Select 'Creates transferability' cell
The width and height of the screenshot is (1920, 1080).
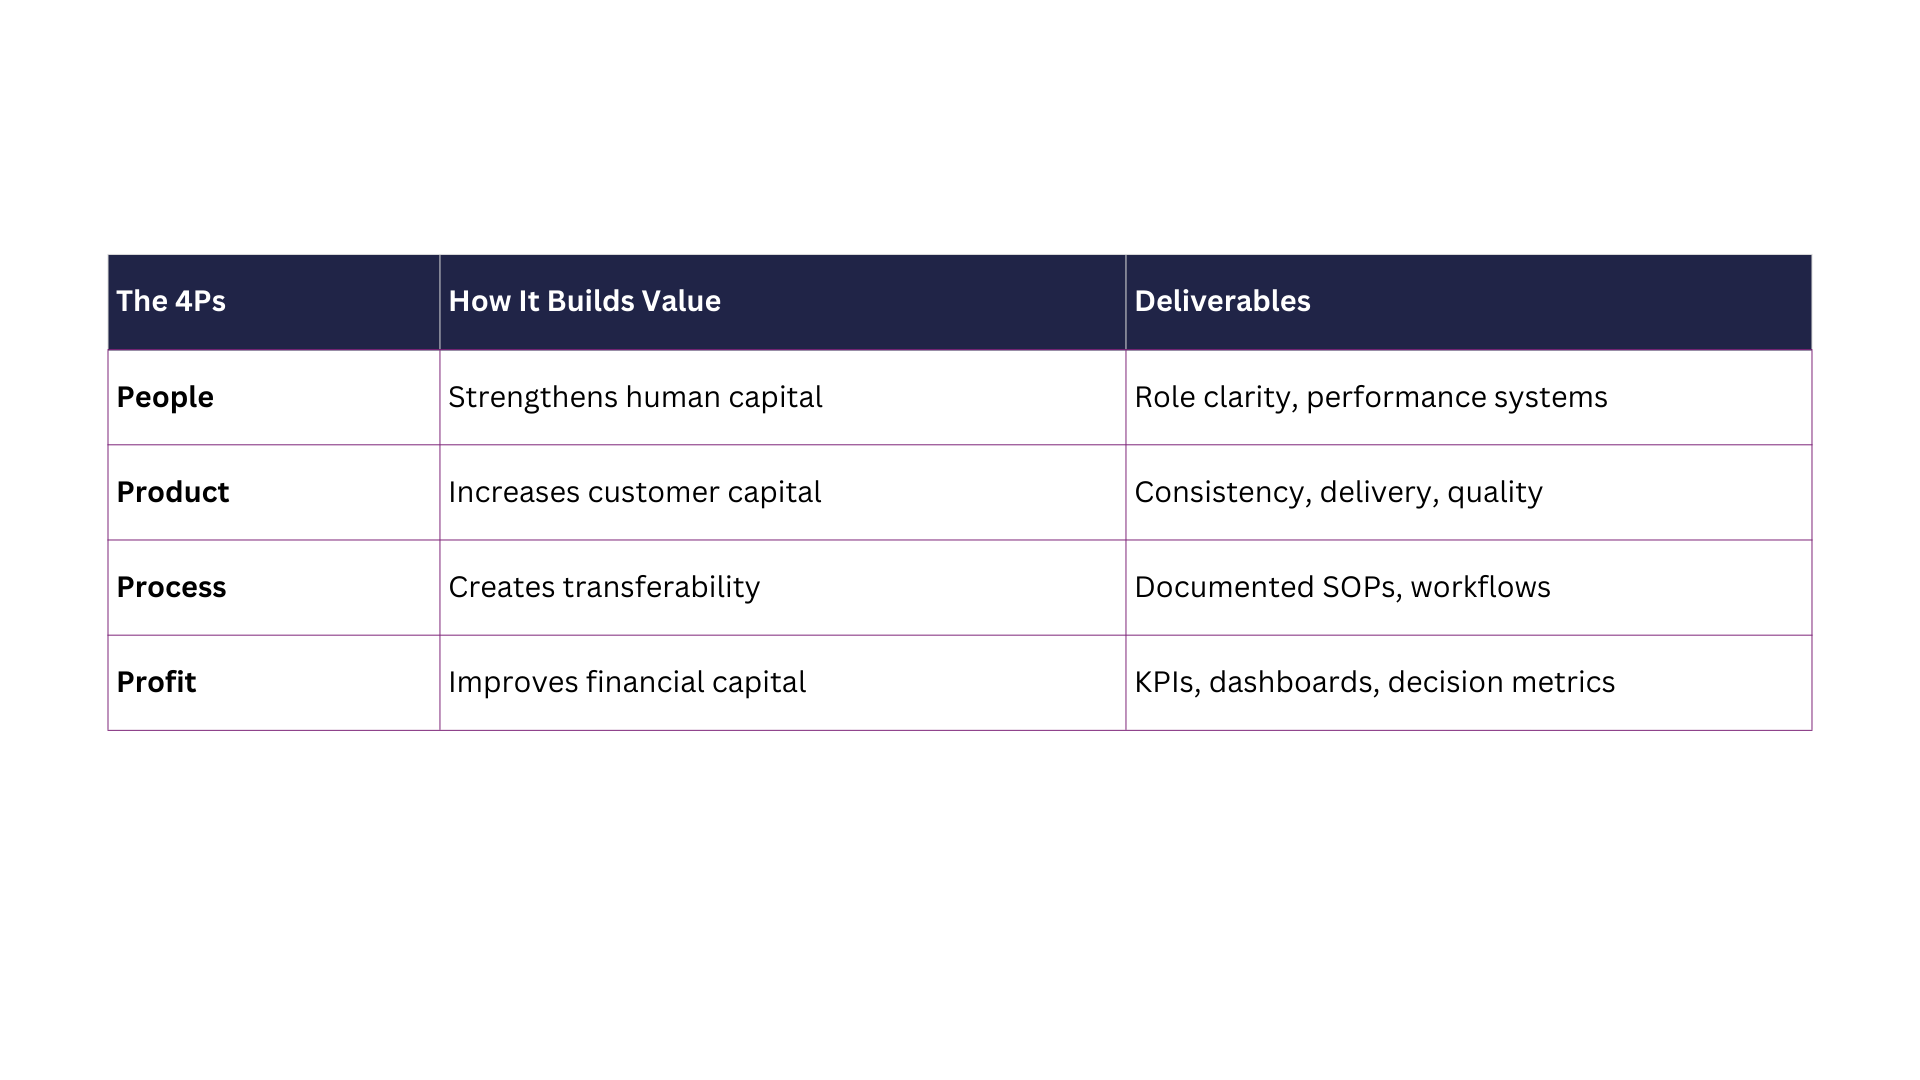point(783,587)
